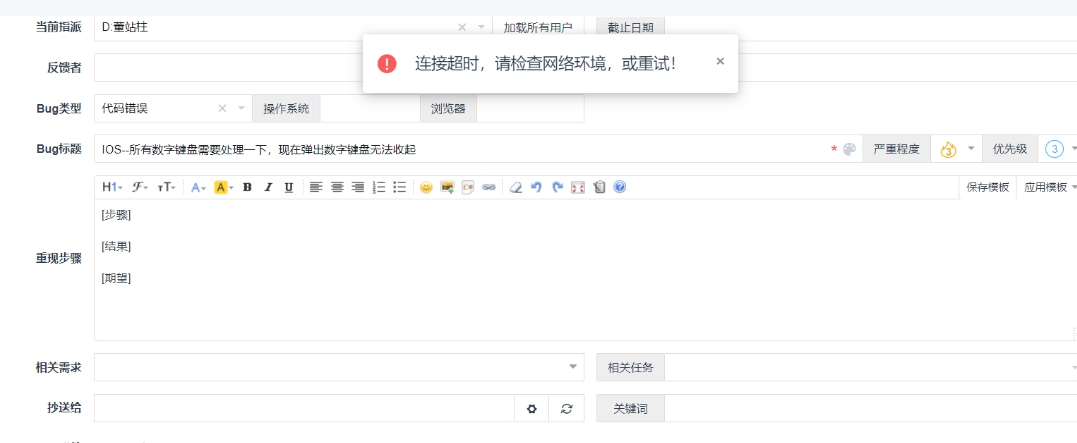Toggle fullscreen editor mode
The height and width of the screenshot is (443, 1077).
tap(578, 187)
